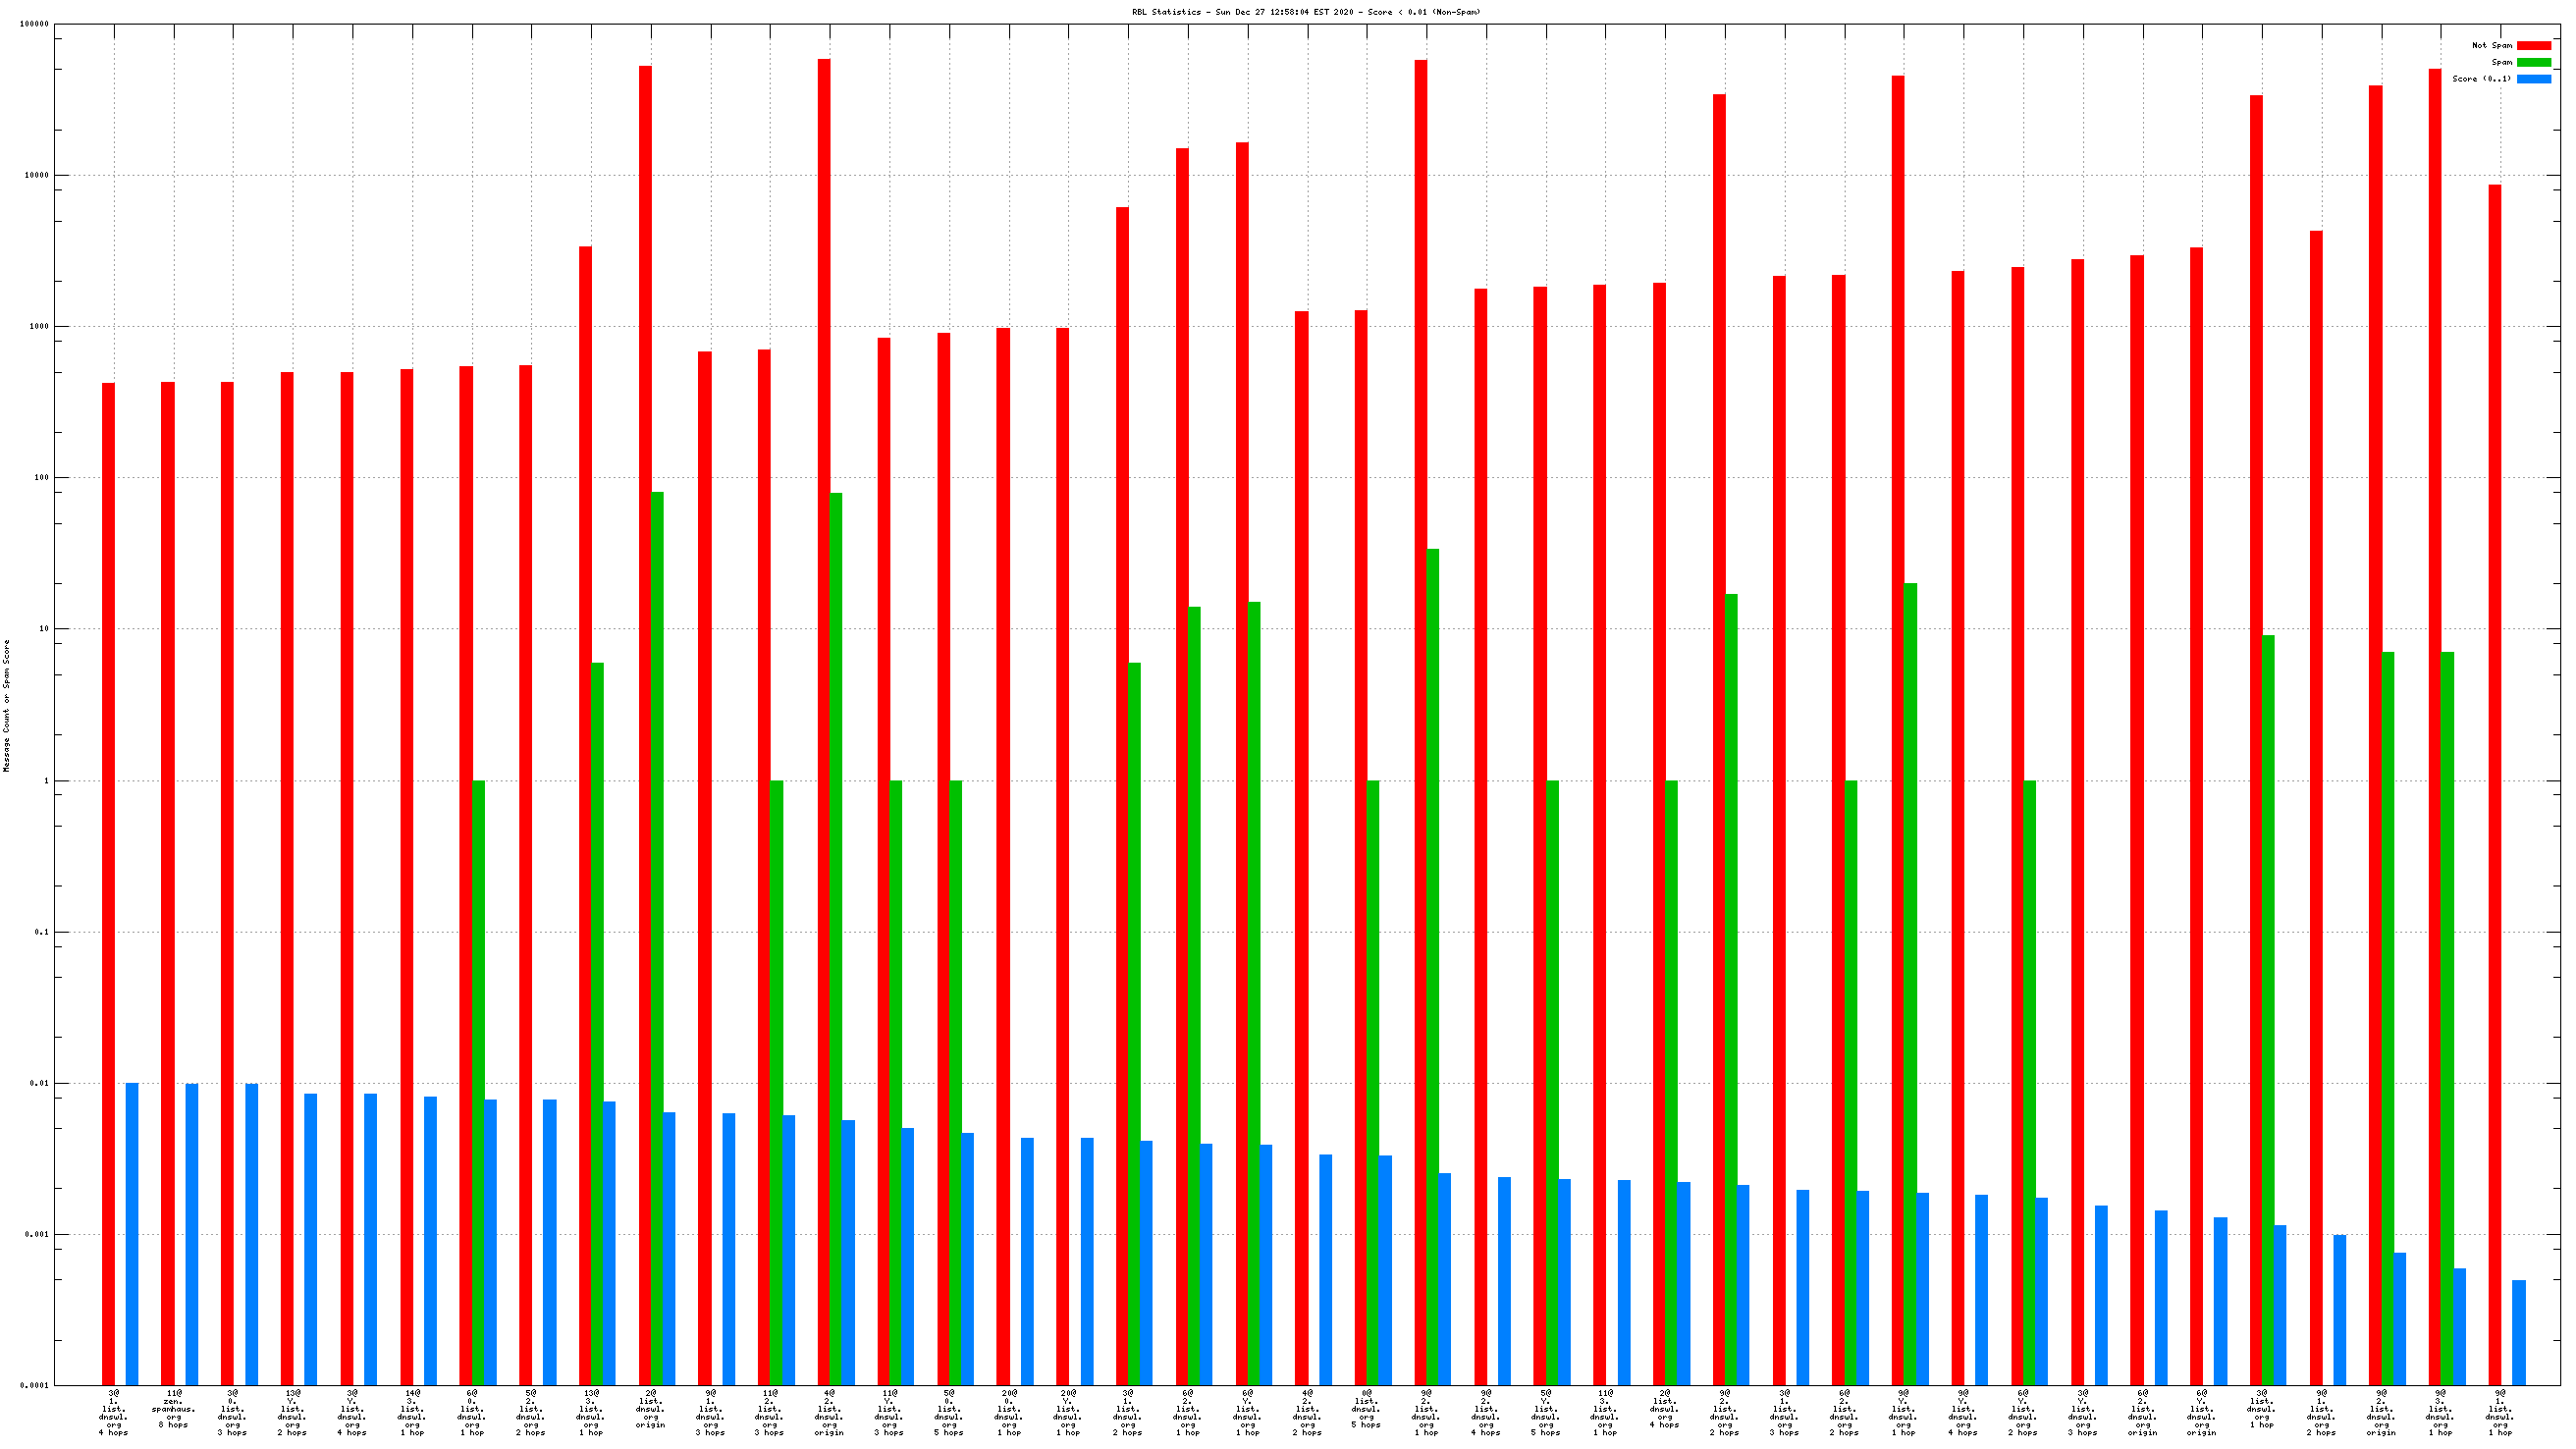
Task: Click the green Spam legend swatch
Action: click(x=2533, y=62)
